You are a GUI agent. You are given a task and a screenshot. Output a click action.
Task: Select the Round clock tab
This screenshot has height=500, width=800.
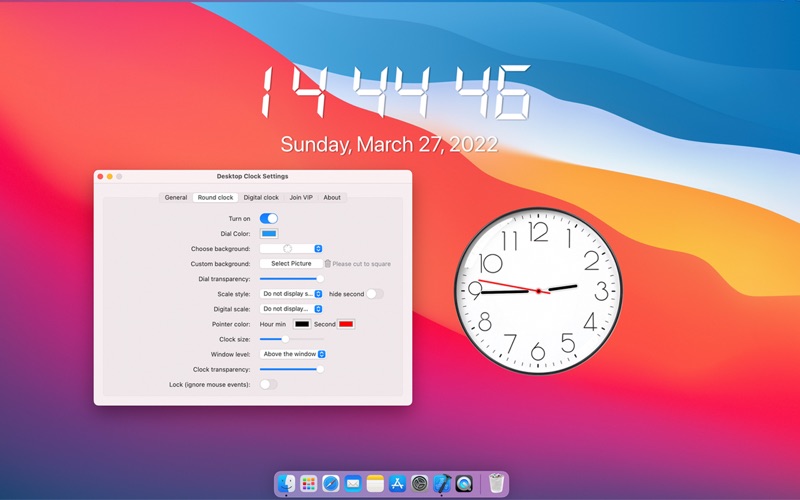tap(215, 197)
